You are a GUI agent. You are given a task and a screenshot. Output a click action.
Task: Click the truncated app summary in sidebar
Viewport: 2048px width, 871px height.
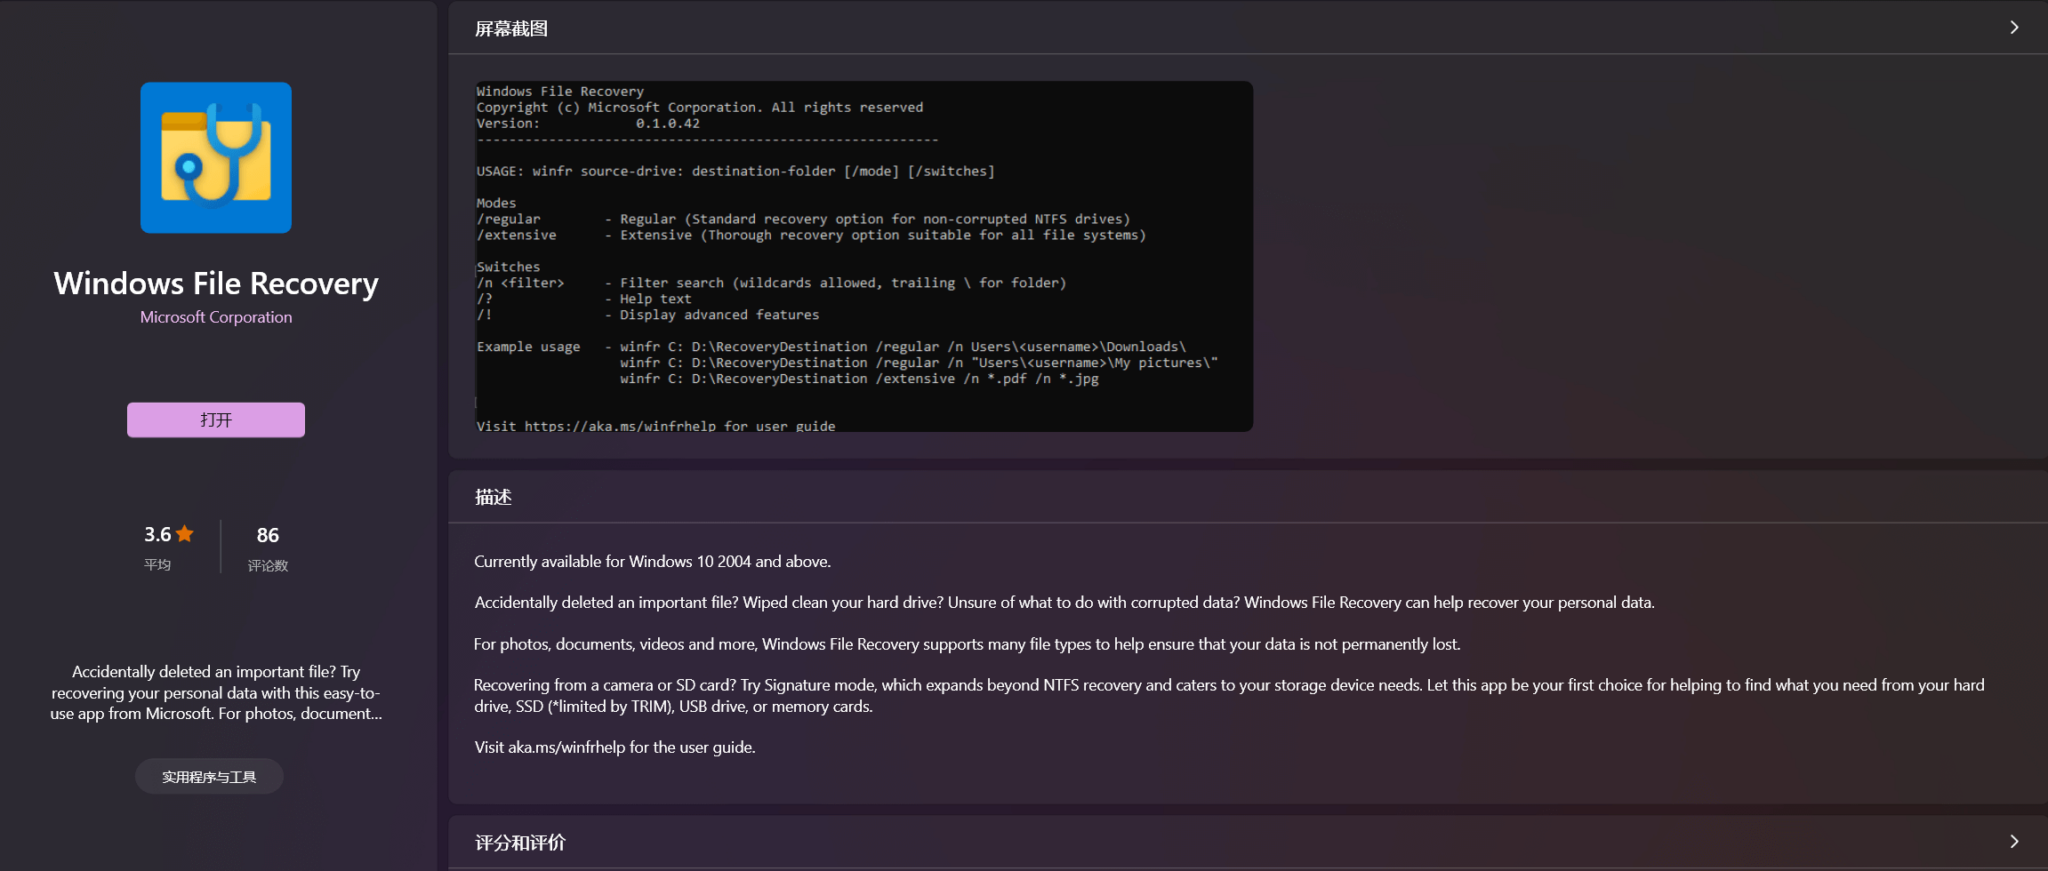pyautogui.click(x=216, y=692)
